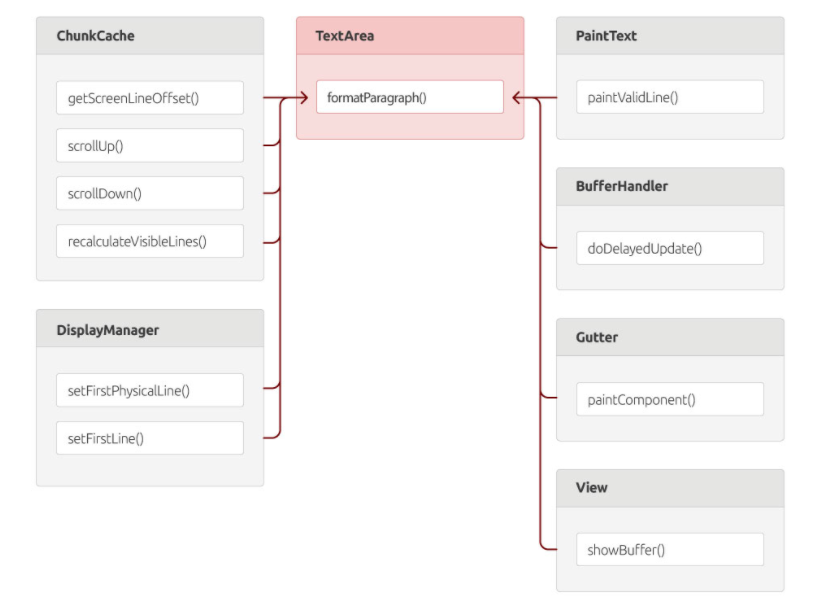Select the scrollDown() method node
The image size is (838, 606).
pyautogui.click(x=150, y=193)
